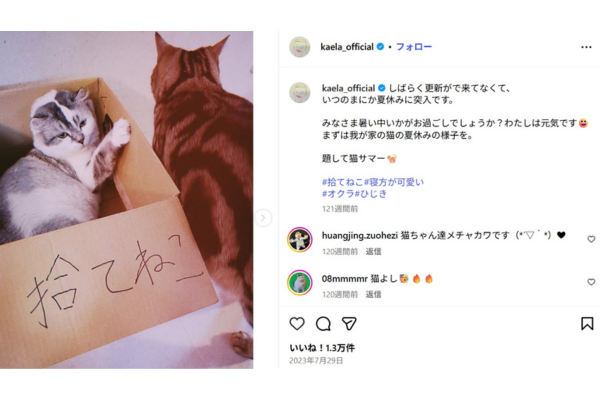Viewport: 600px width, 400px height.
Task: Save post with bookmark icon
Action: coord(587,323)
